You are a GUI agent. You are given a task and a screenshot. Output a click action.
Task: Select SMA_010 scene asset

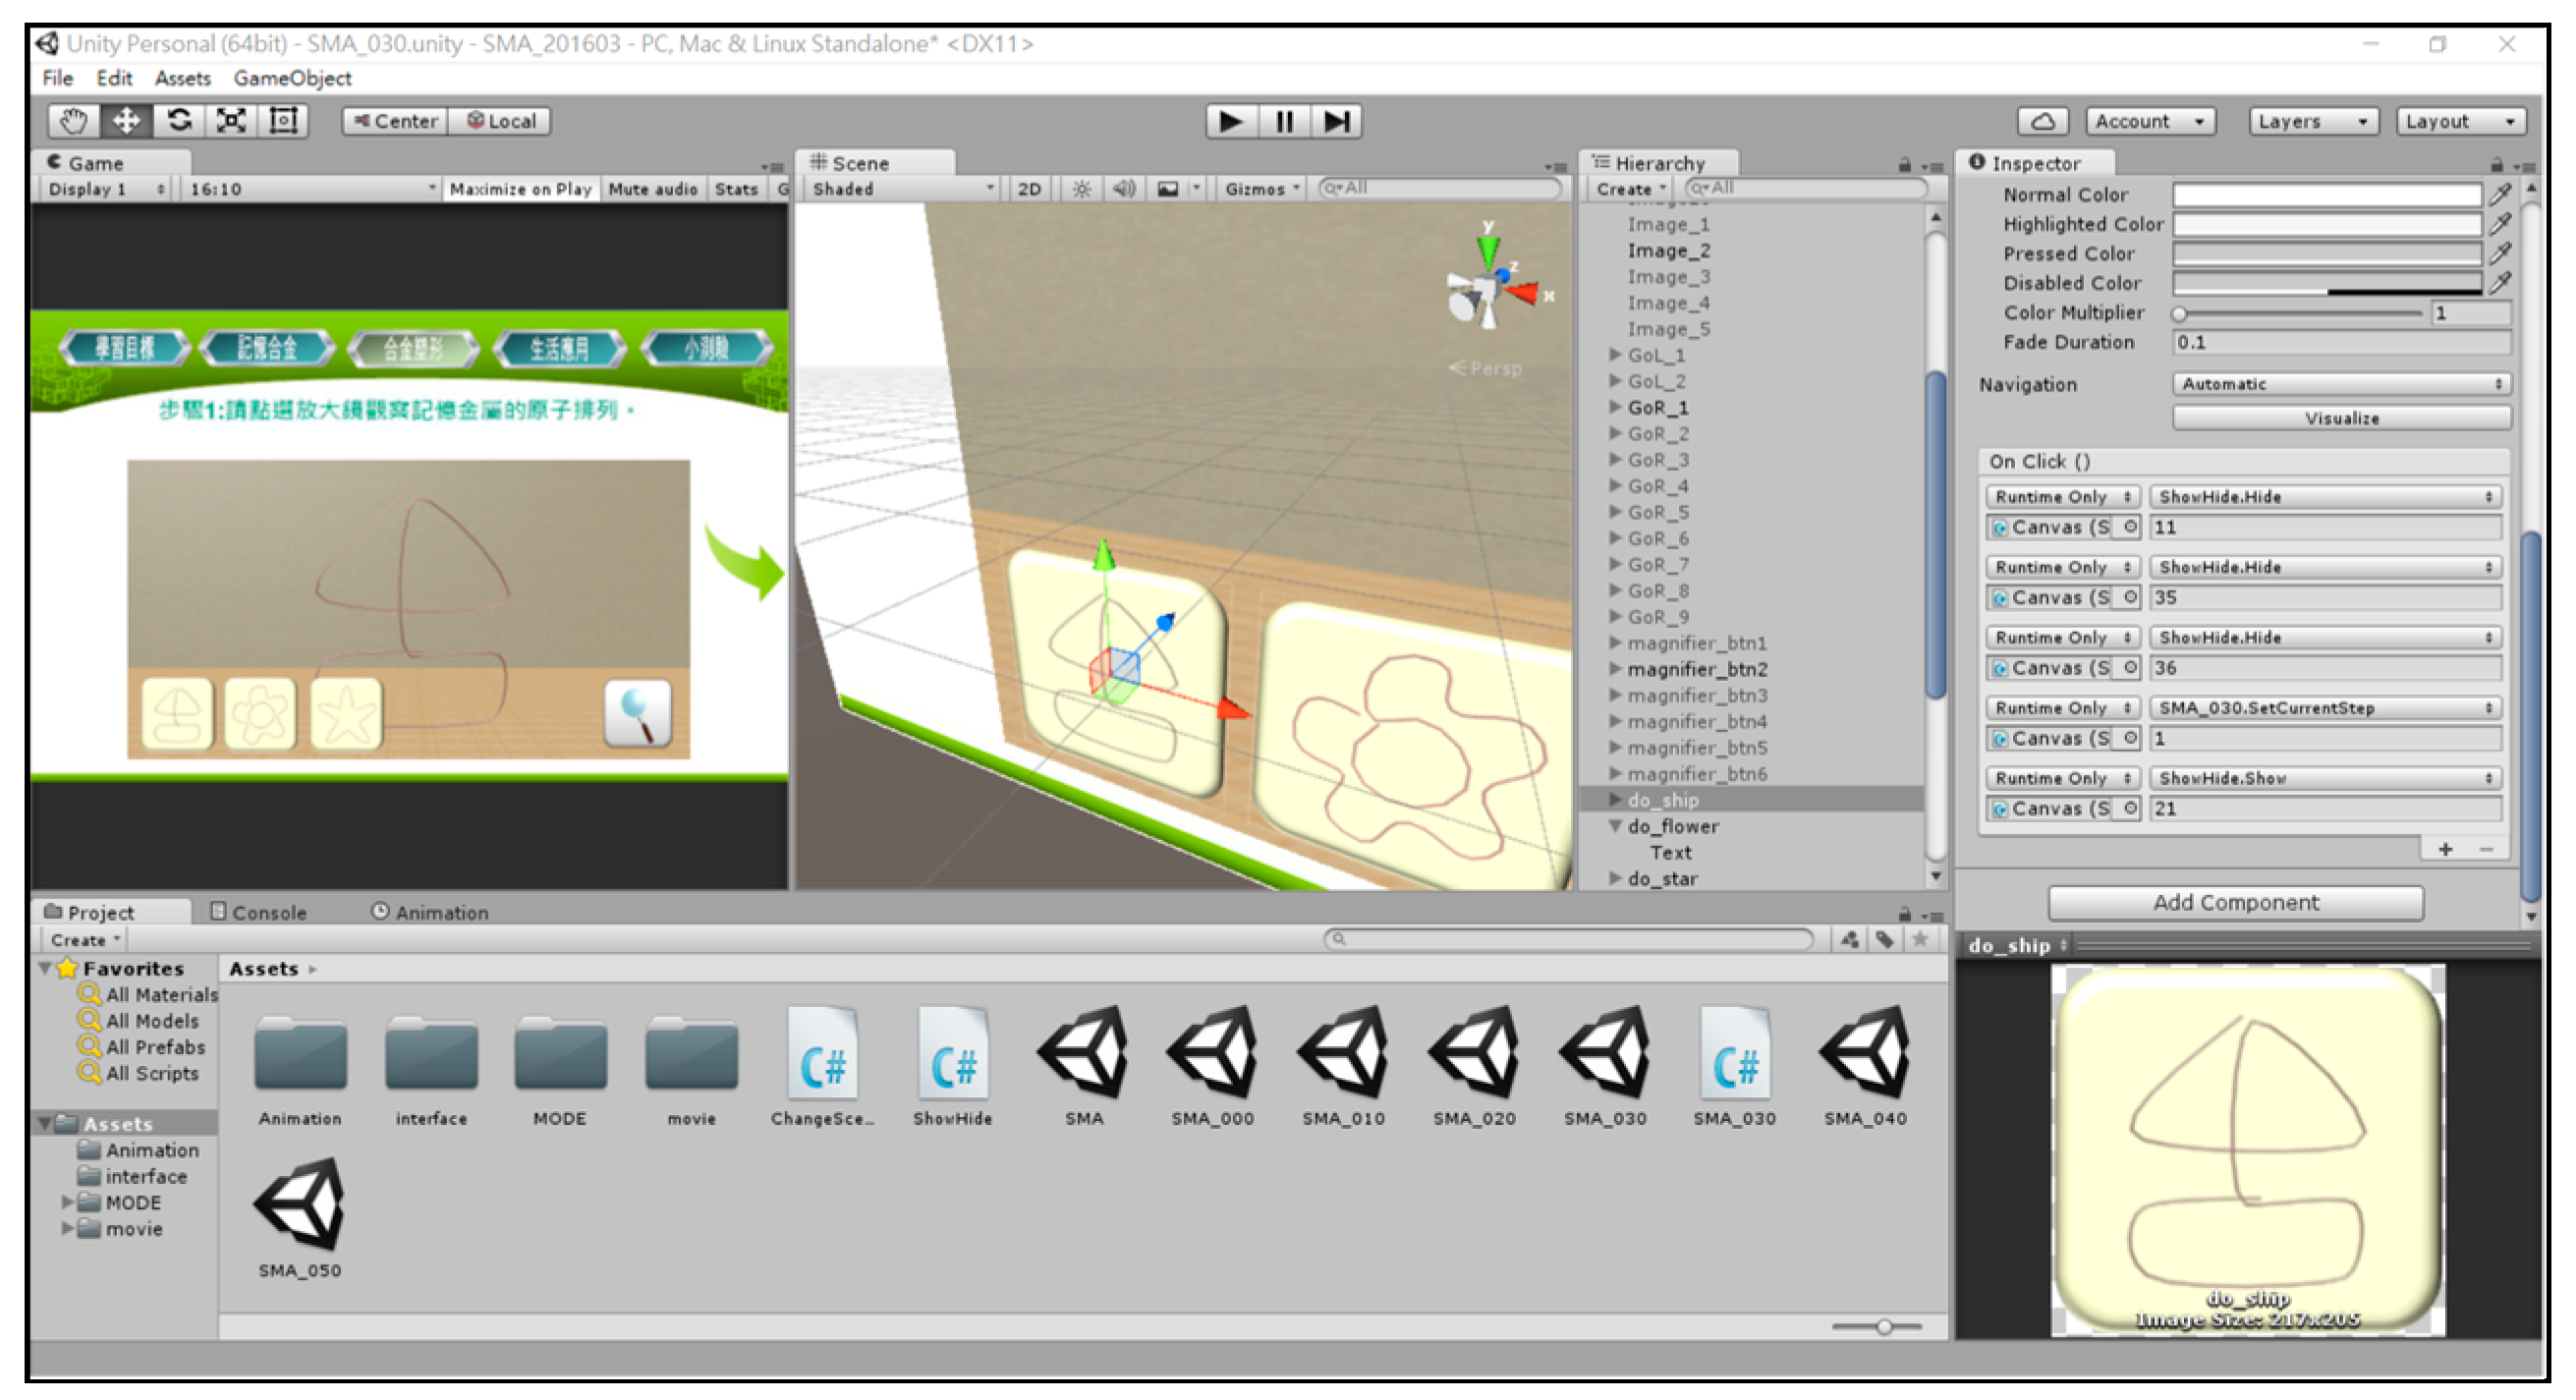tap(1343, 1066)
